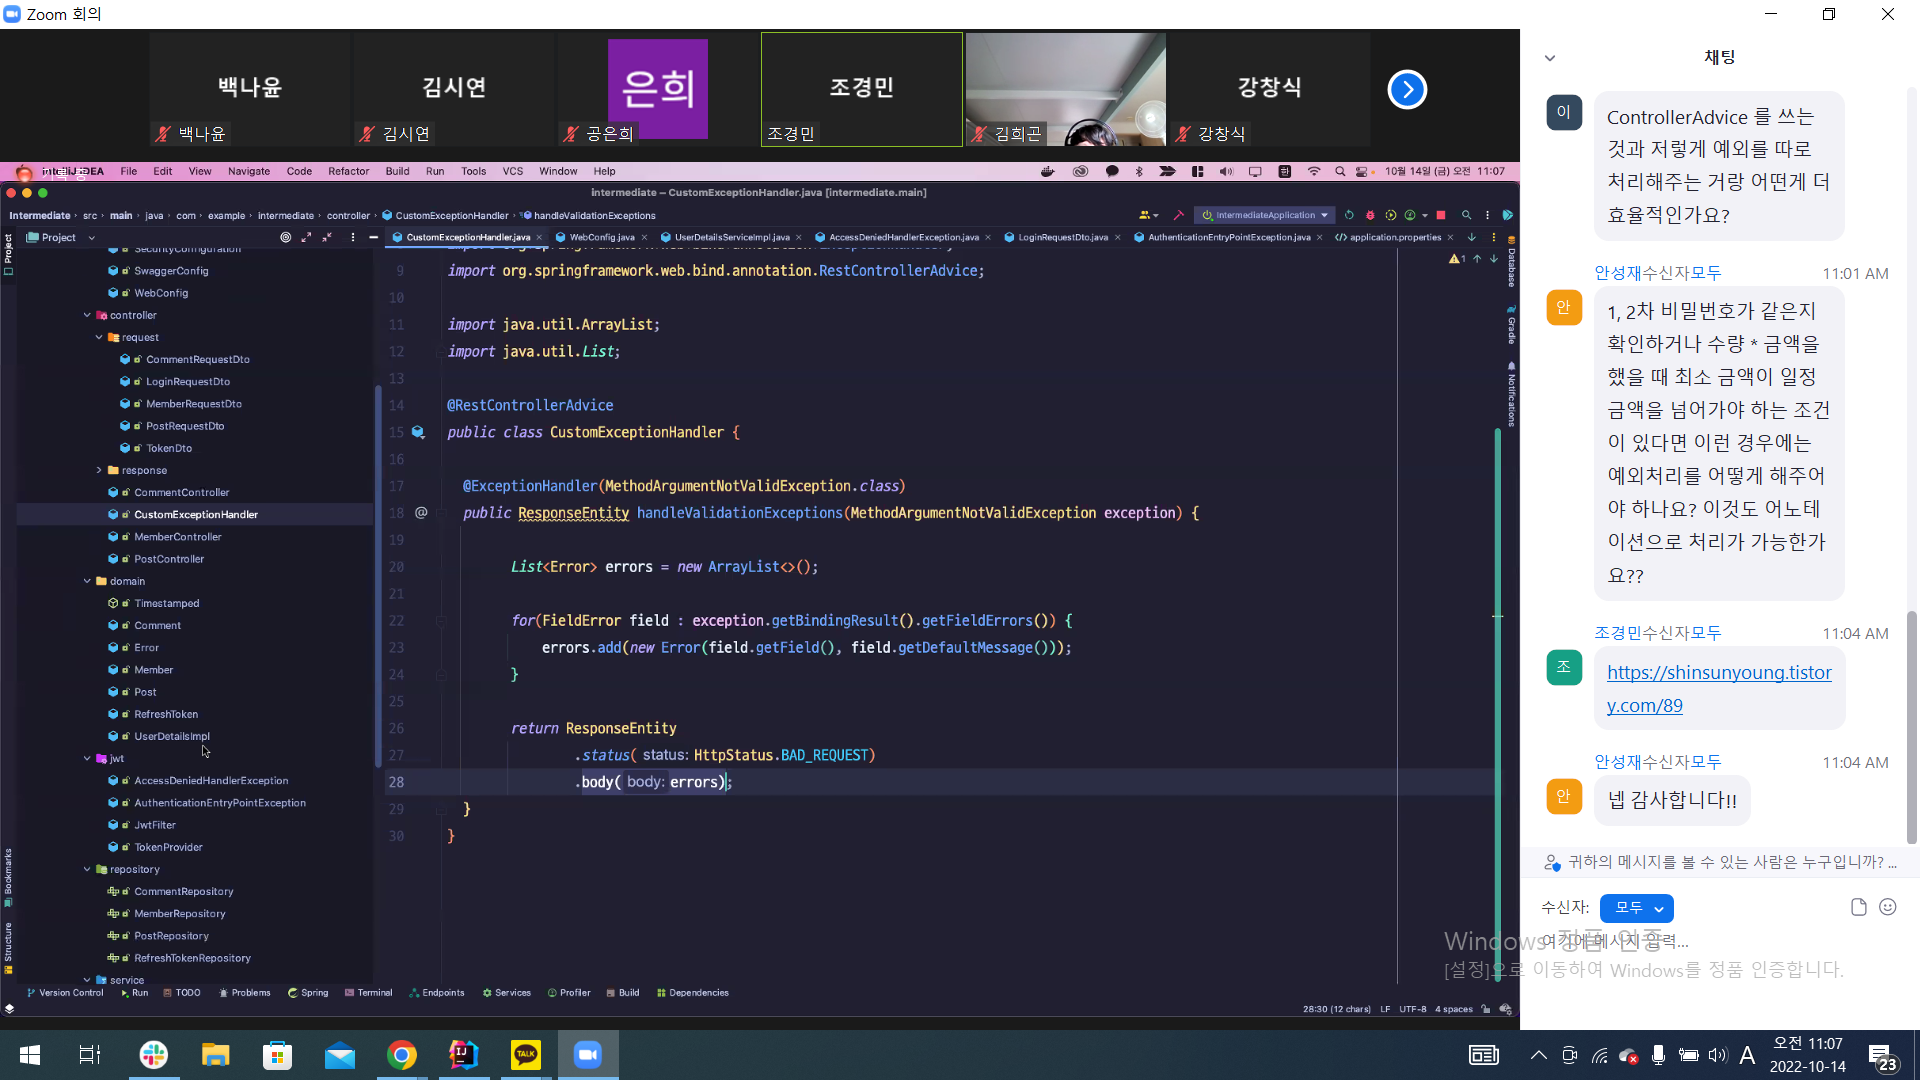Select 조경민 participant video tile

[x=861, y=90]
